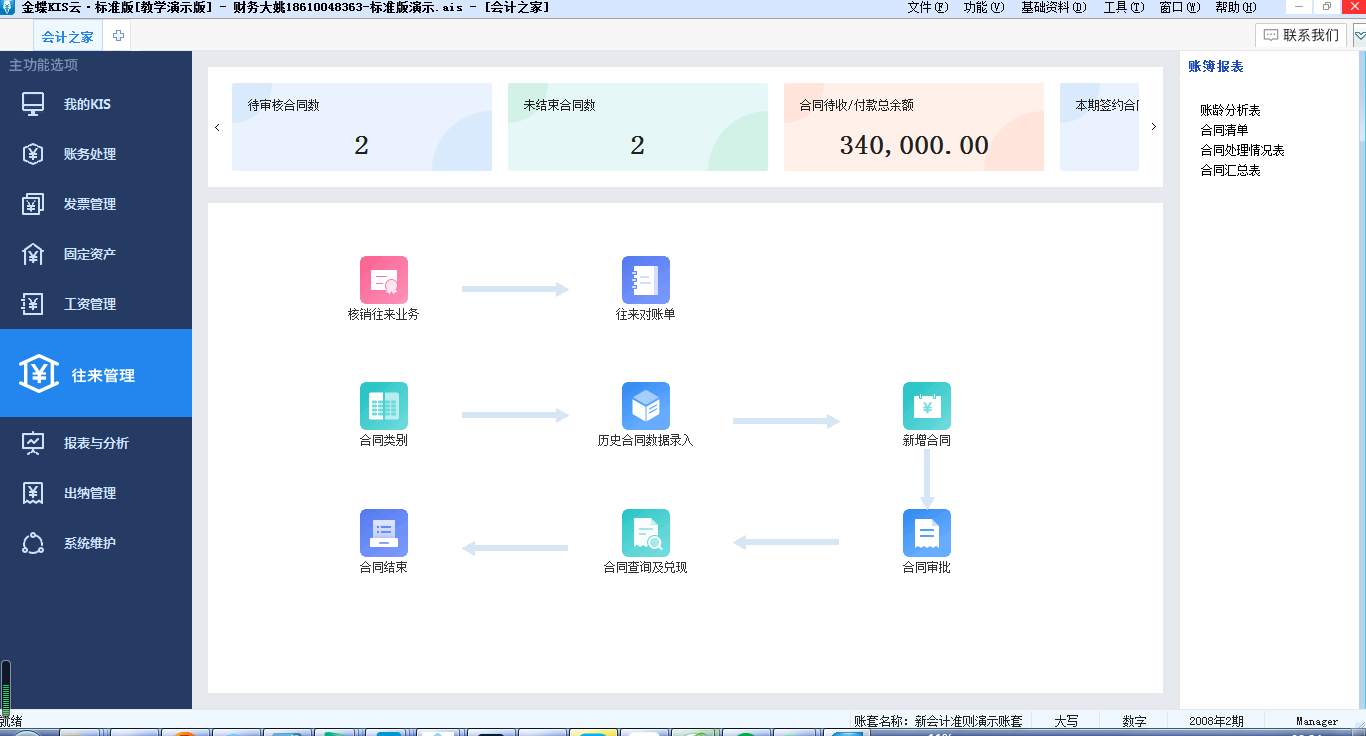Viewport: 1366px width, 736px height.
Task: Click 大写 caps indicator in status bar
Action: pyautogui.click(x=1067, y=721)
